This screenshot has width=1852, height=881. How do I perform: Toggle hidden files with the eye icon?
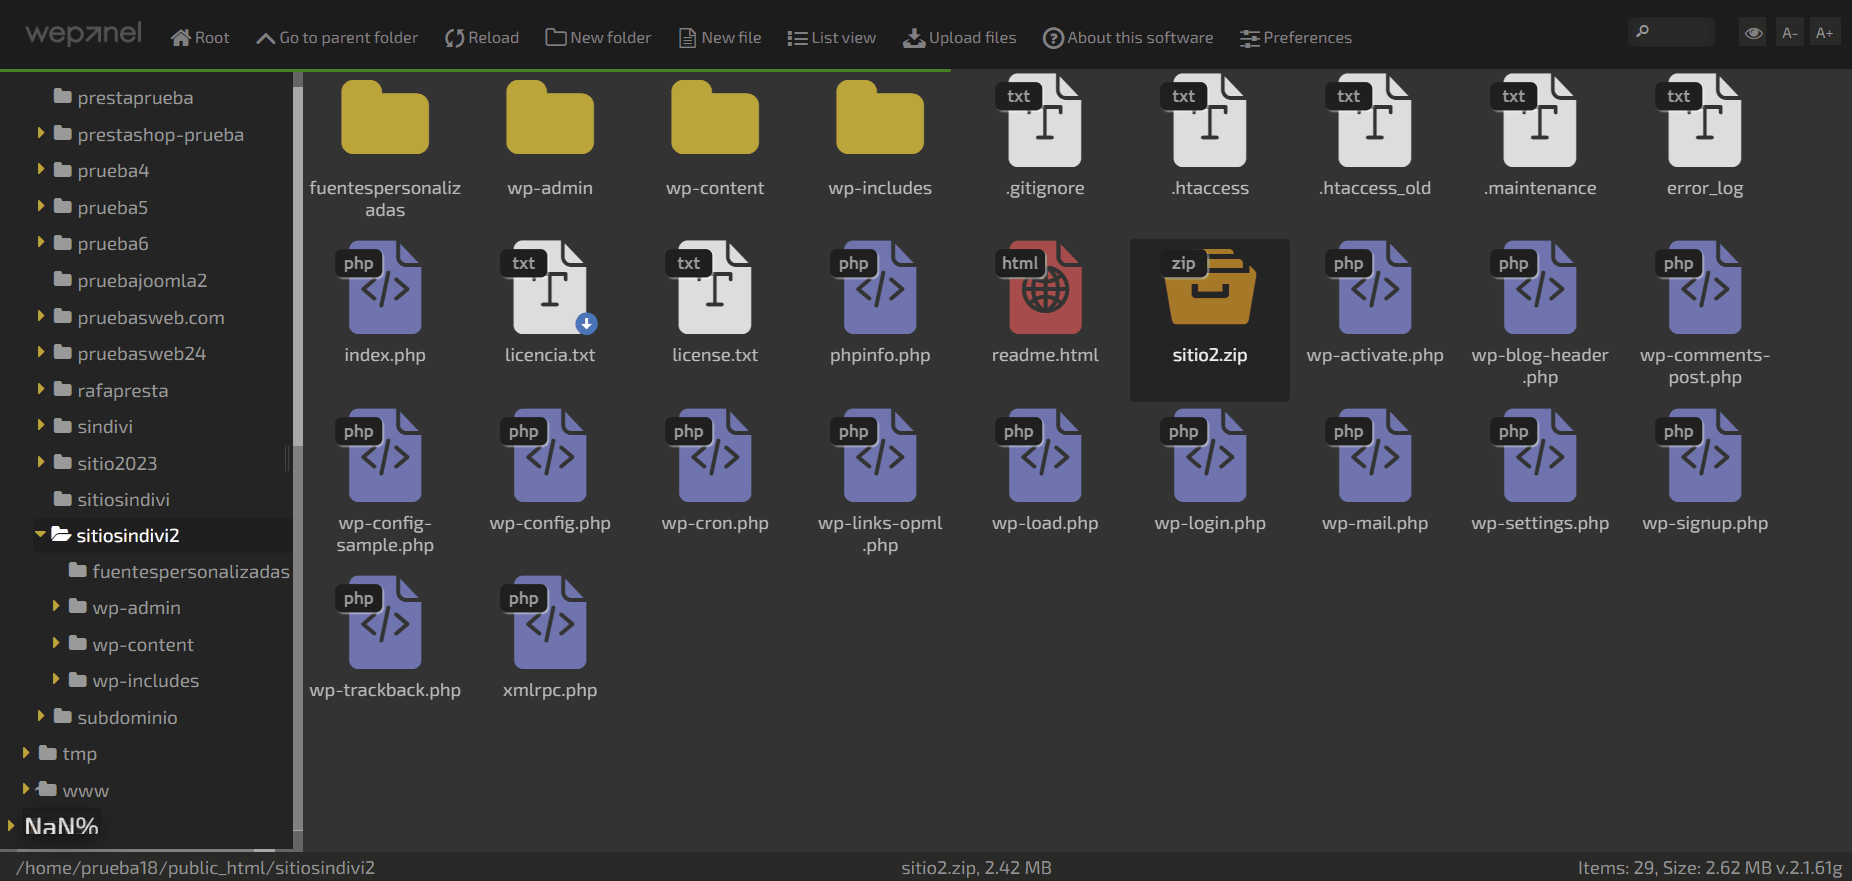click(x=1753, y=33)
